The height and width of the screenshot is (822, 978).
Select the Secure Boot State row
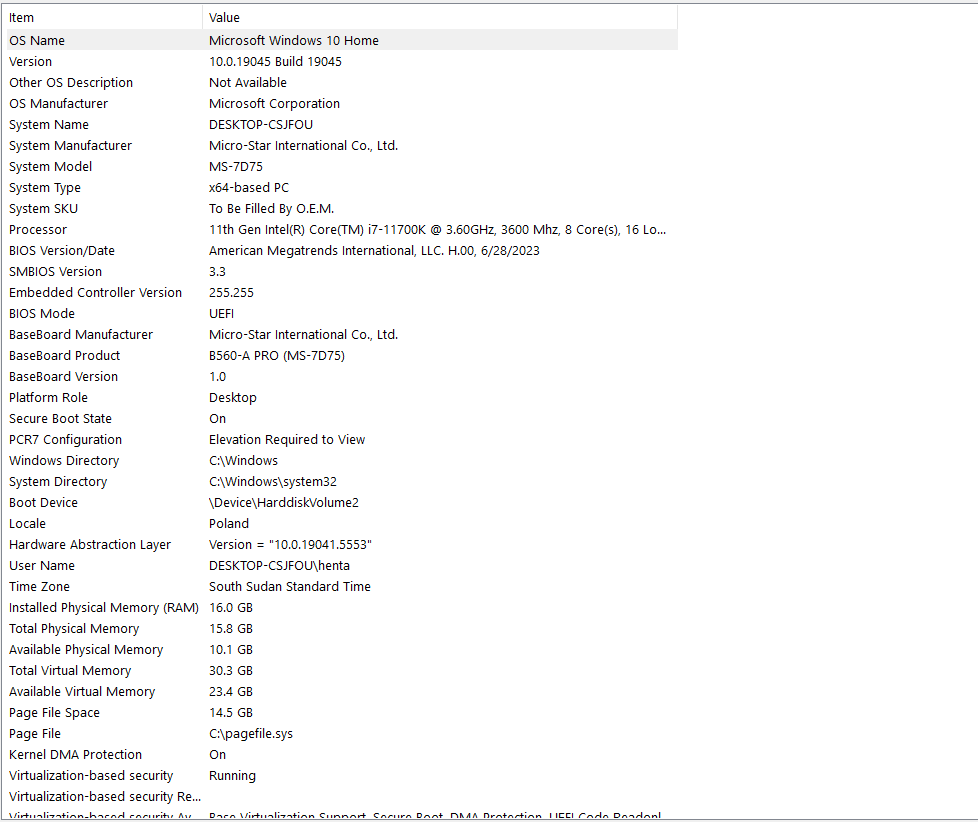pos(342,418)
